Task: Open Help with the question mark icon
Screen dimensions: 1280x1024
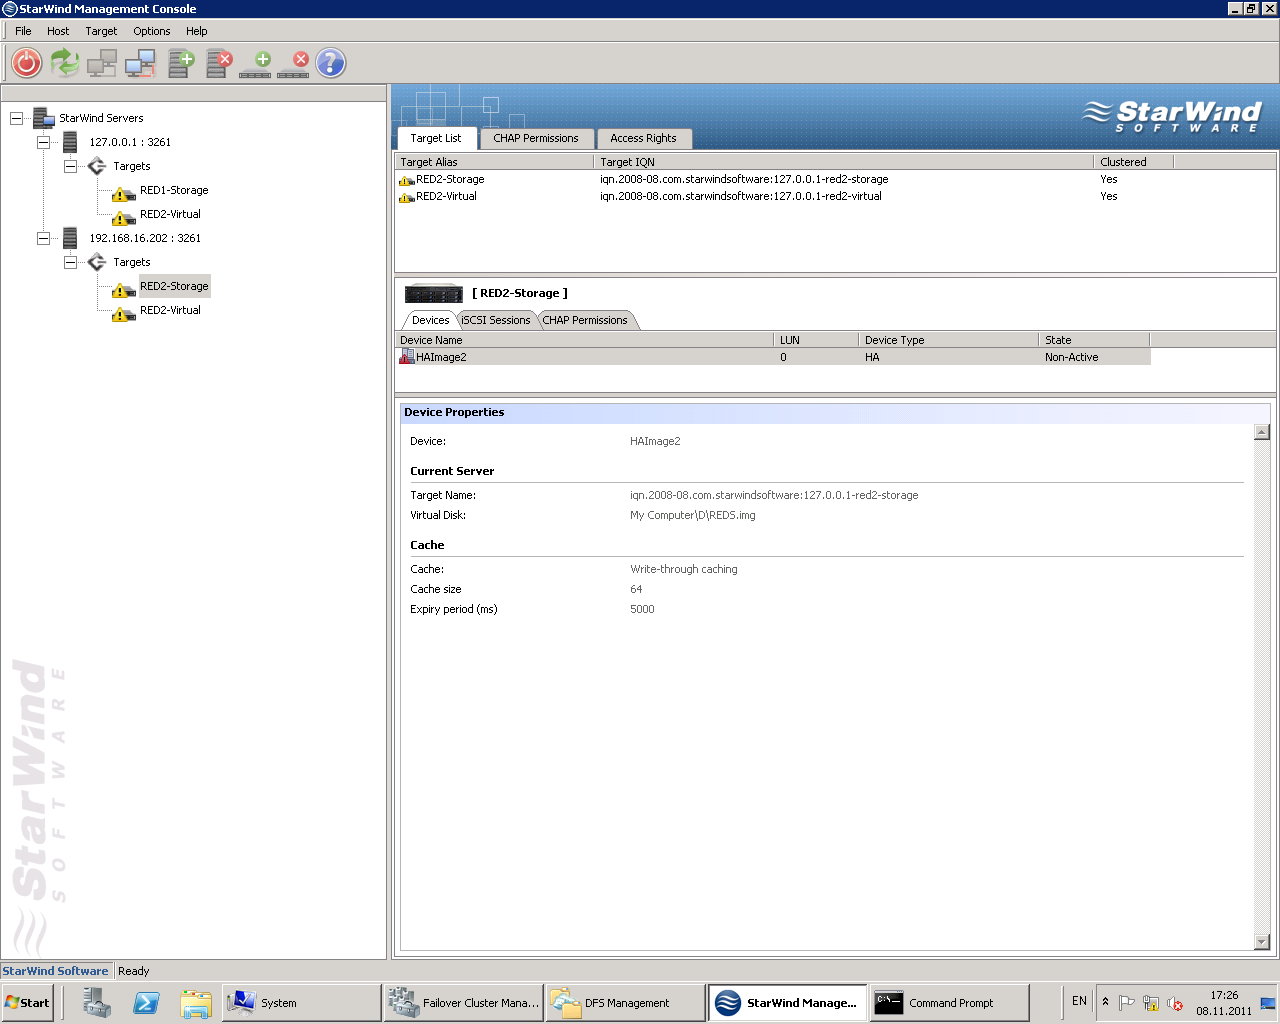Action: pos(331,63)
